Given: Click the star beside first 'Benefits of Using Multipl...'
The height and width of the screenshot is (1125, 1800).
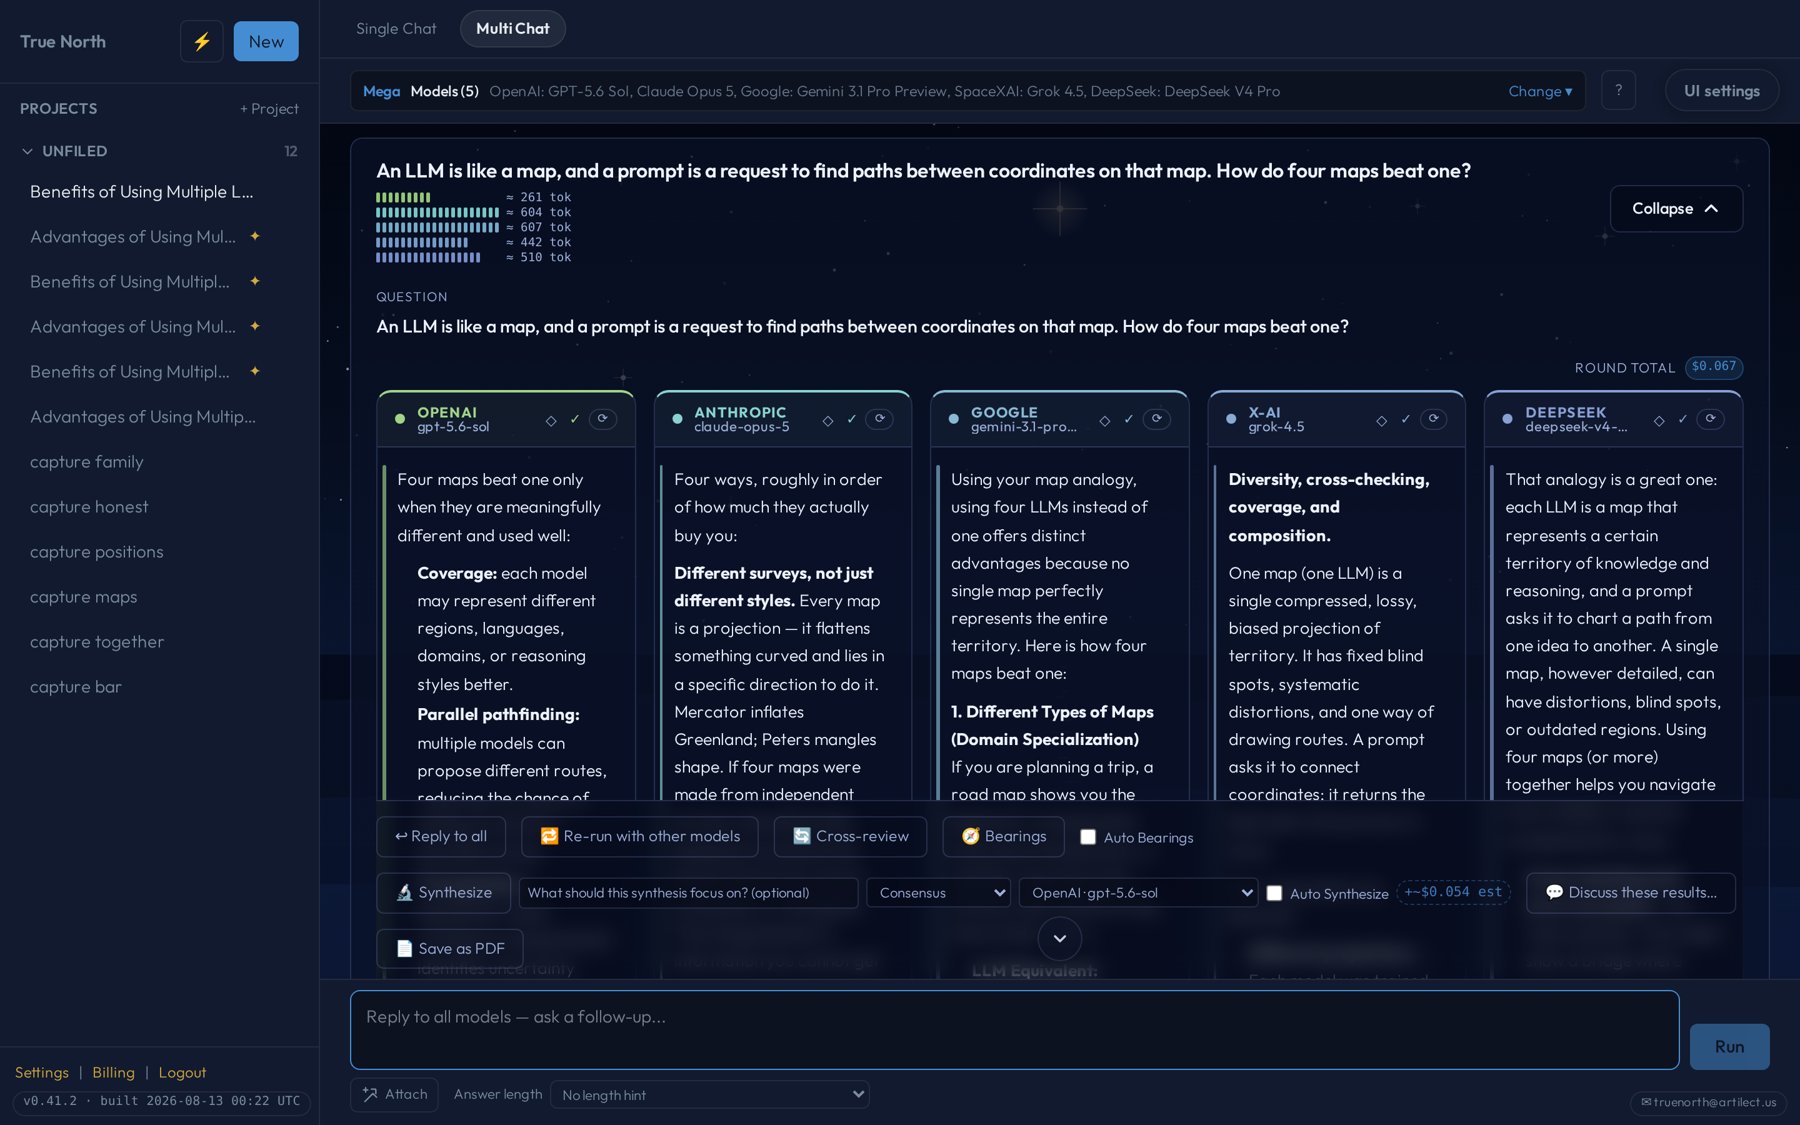Looking at the screenshot, I should [255, 281].
